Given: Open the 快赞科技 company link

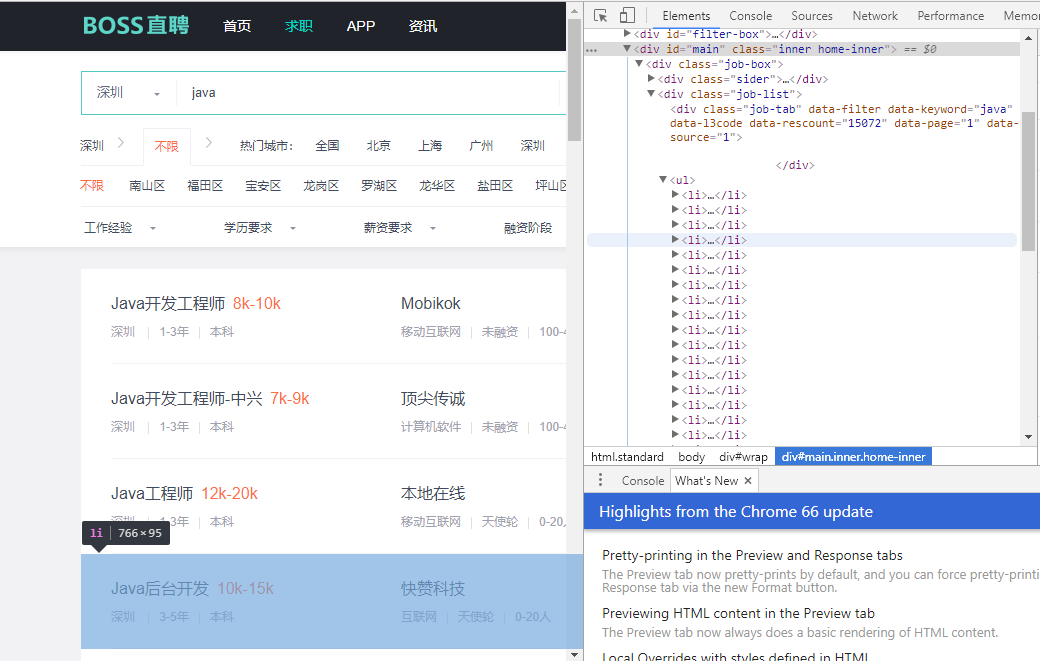Looking at the screenshot, I should point(433,588).
